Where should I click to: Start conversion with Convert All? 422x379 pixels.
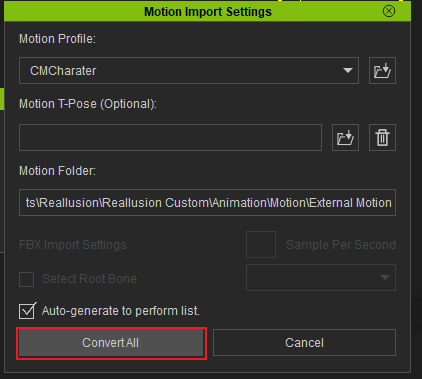point(111,343)
